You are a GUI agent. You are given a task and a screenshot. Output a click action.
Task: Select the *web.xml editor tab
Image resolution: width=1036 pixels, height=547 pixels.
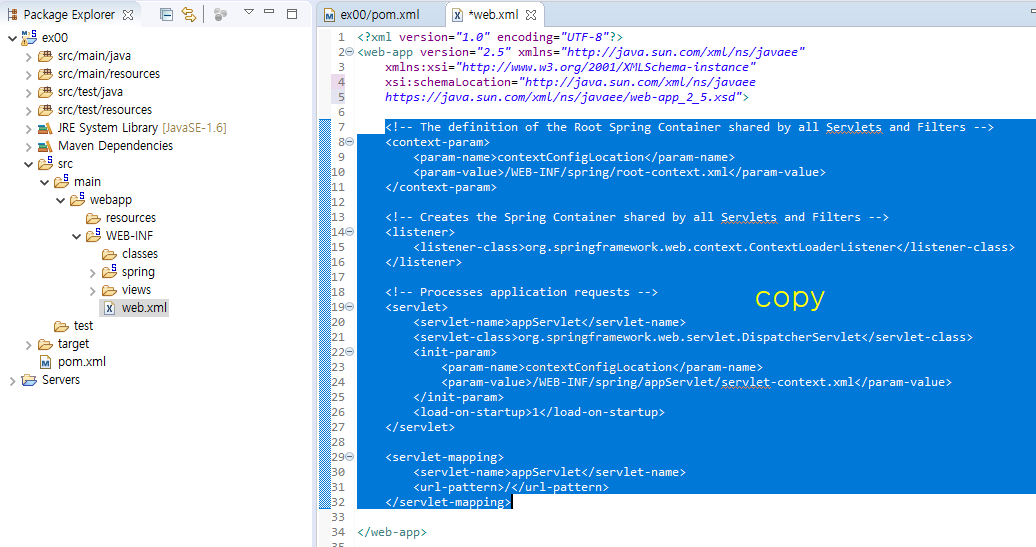click(494, 15)
